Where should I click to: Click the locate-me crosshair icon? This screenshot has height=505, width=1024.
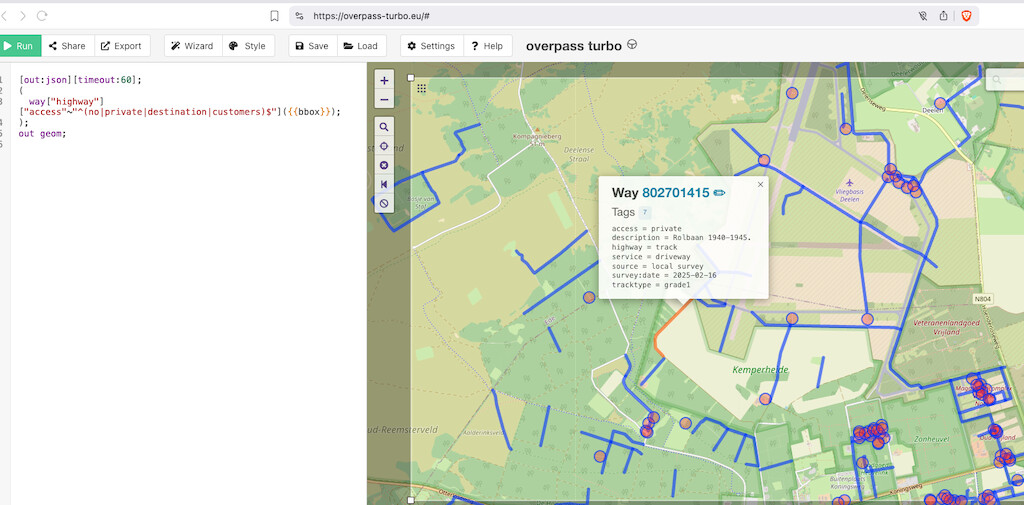[x=384, y=146]
